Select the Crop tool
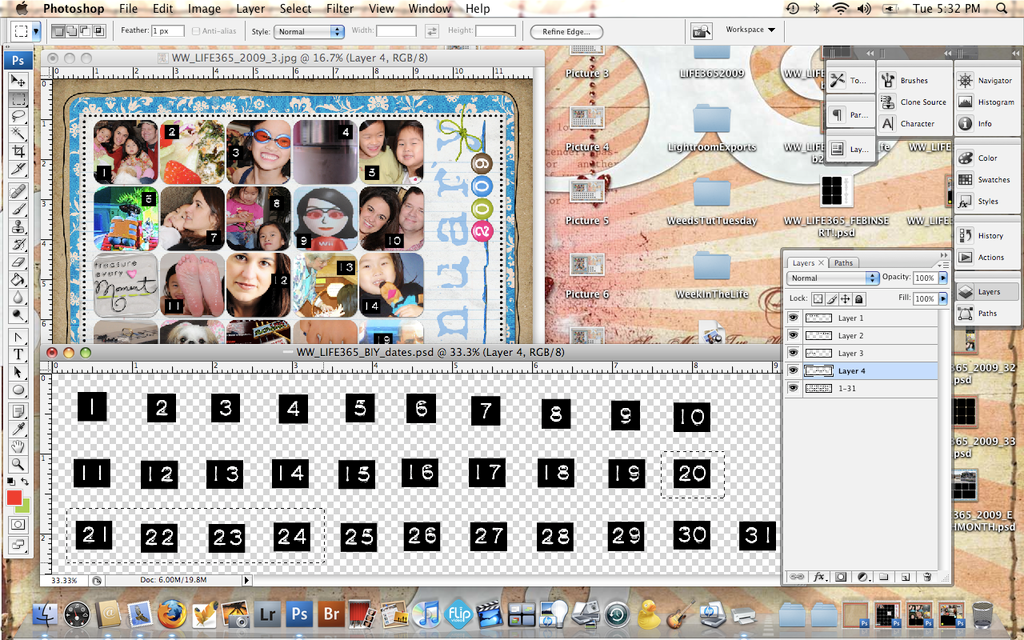 click(x=18, y=152)
